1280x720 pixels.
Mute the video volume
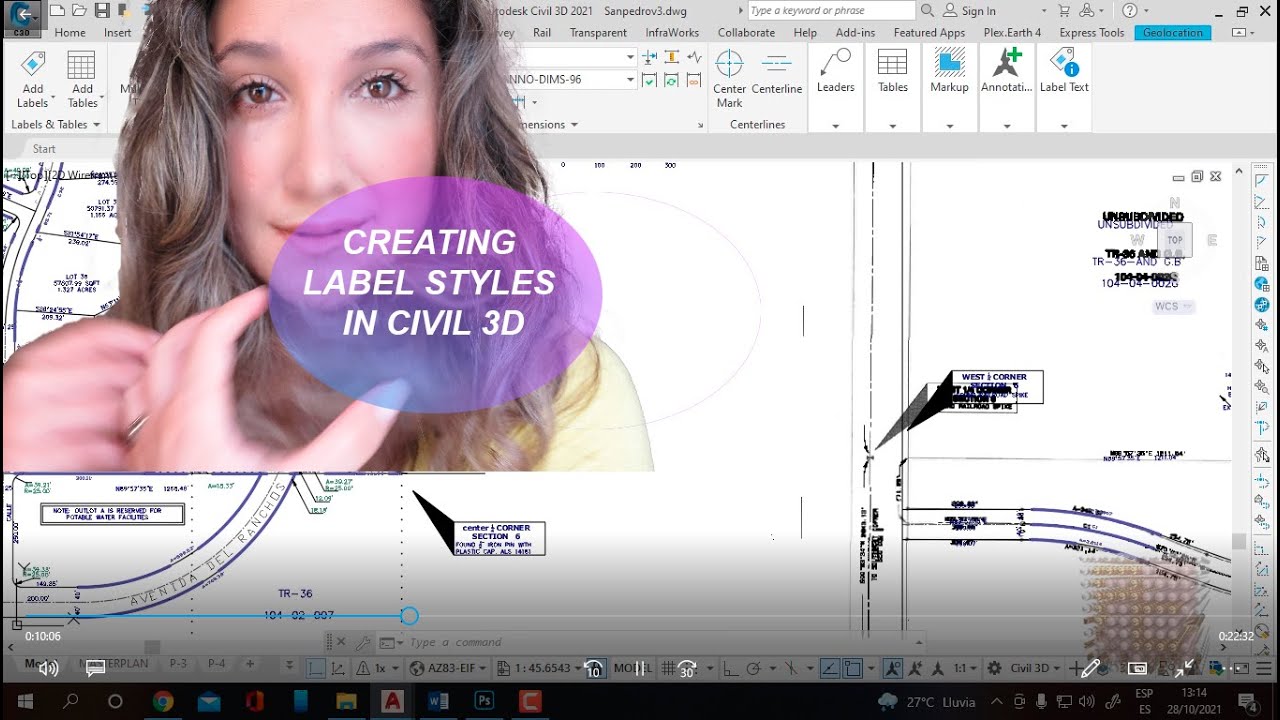(x=48, y=668)
